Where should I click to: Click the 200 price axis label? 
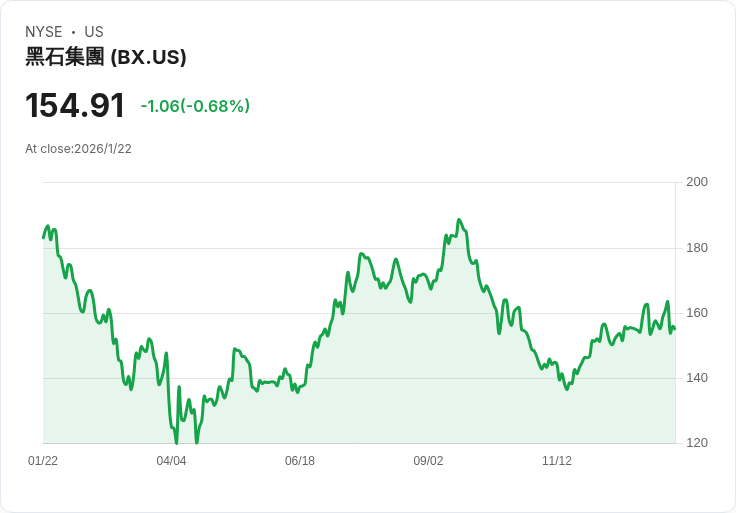(x=697, y=182)
